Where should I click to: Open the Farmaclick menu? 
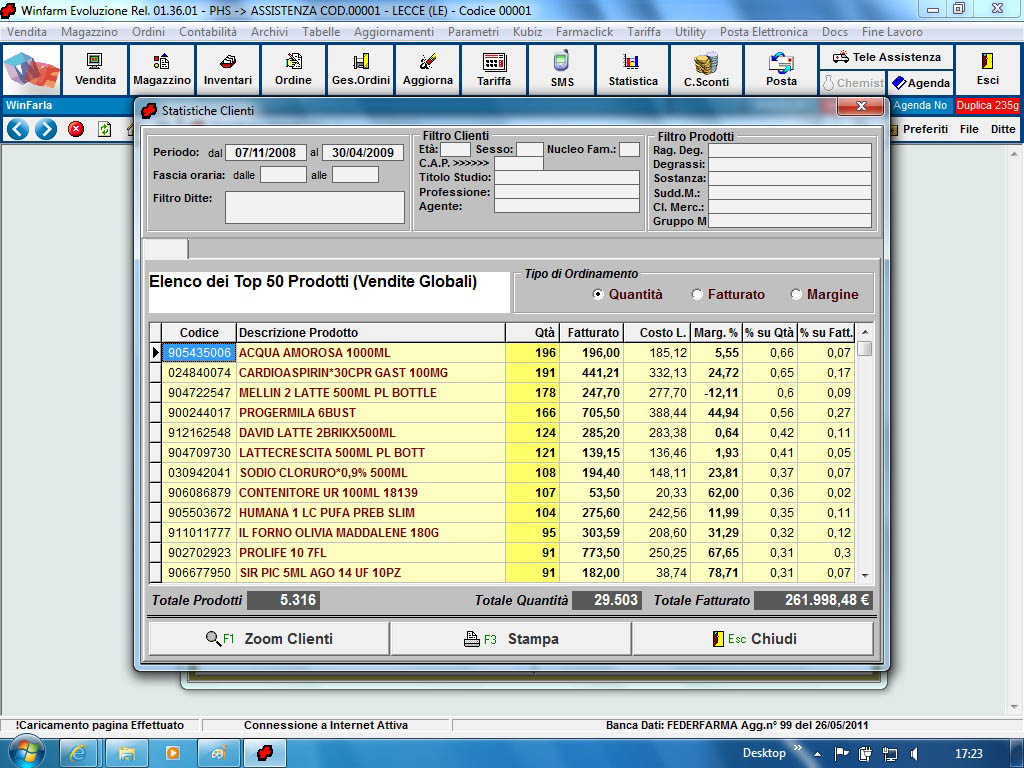(585, 32)
